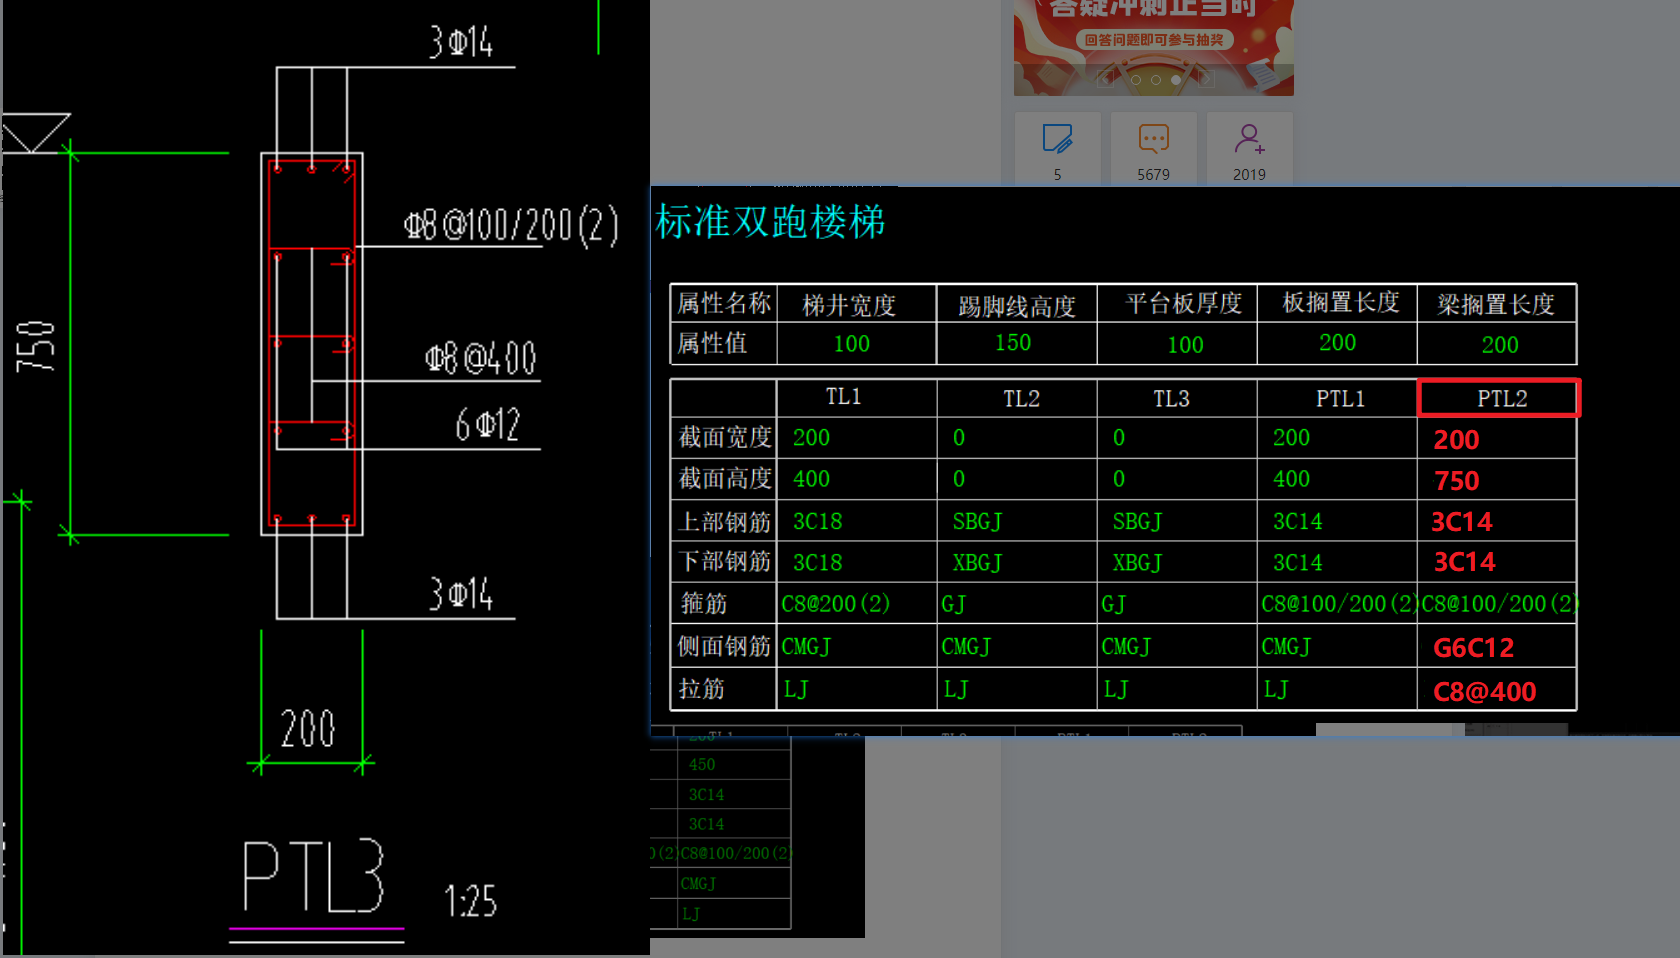Screen dimensions: 1680x958
Task: Click the top 3Φ14 rebar annotation
Action: pos(461,42)
